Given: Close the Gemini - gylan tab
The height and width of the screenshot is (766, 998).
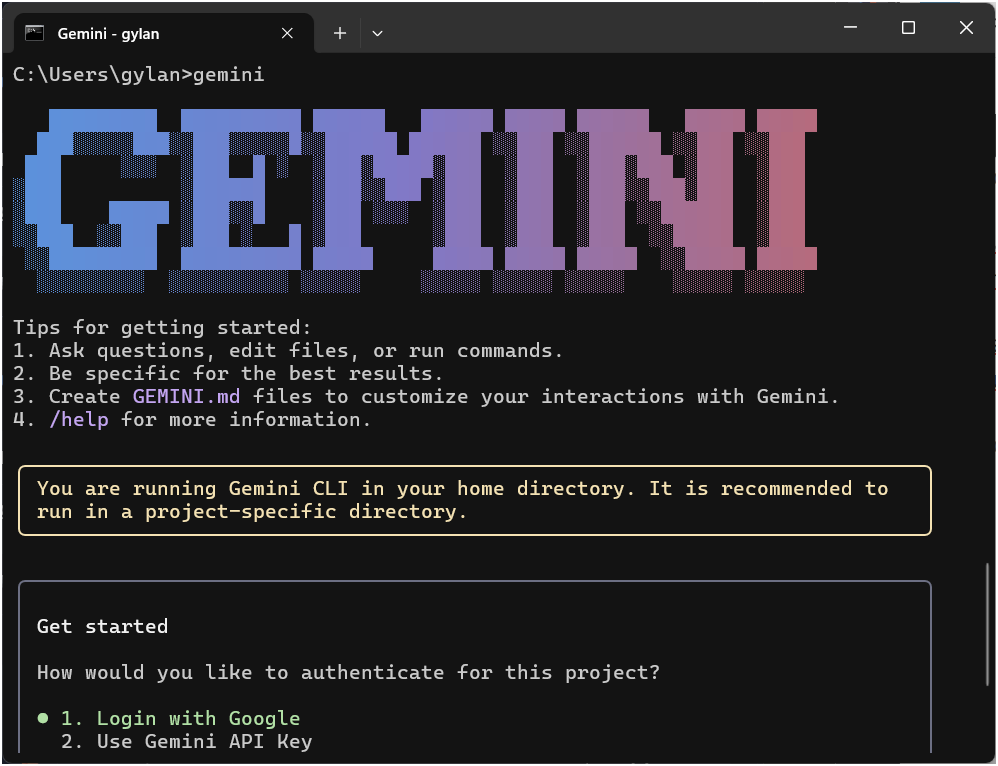Looking at the screenshot, I should pyautogui.click(x=287, y=33).
